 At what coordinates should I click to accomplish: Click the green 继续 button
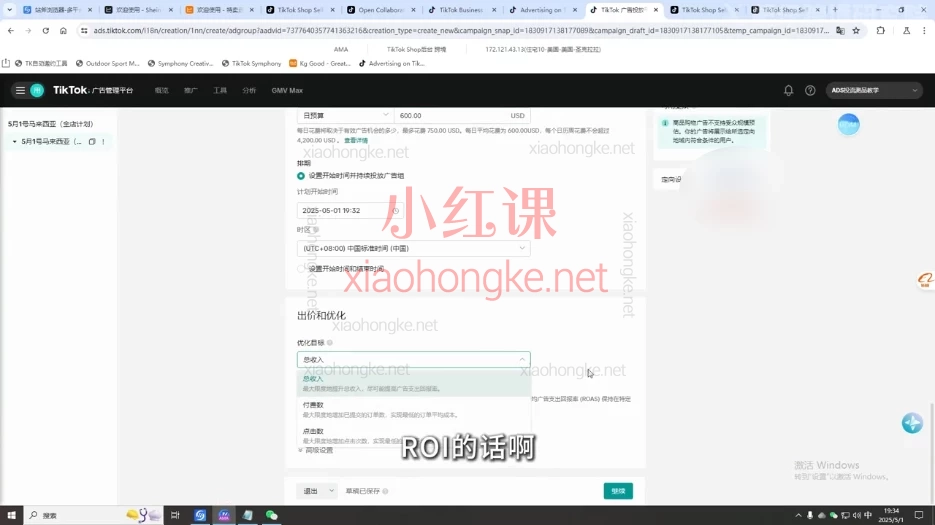point(618,491)
